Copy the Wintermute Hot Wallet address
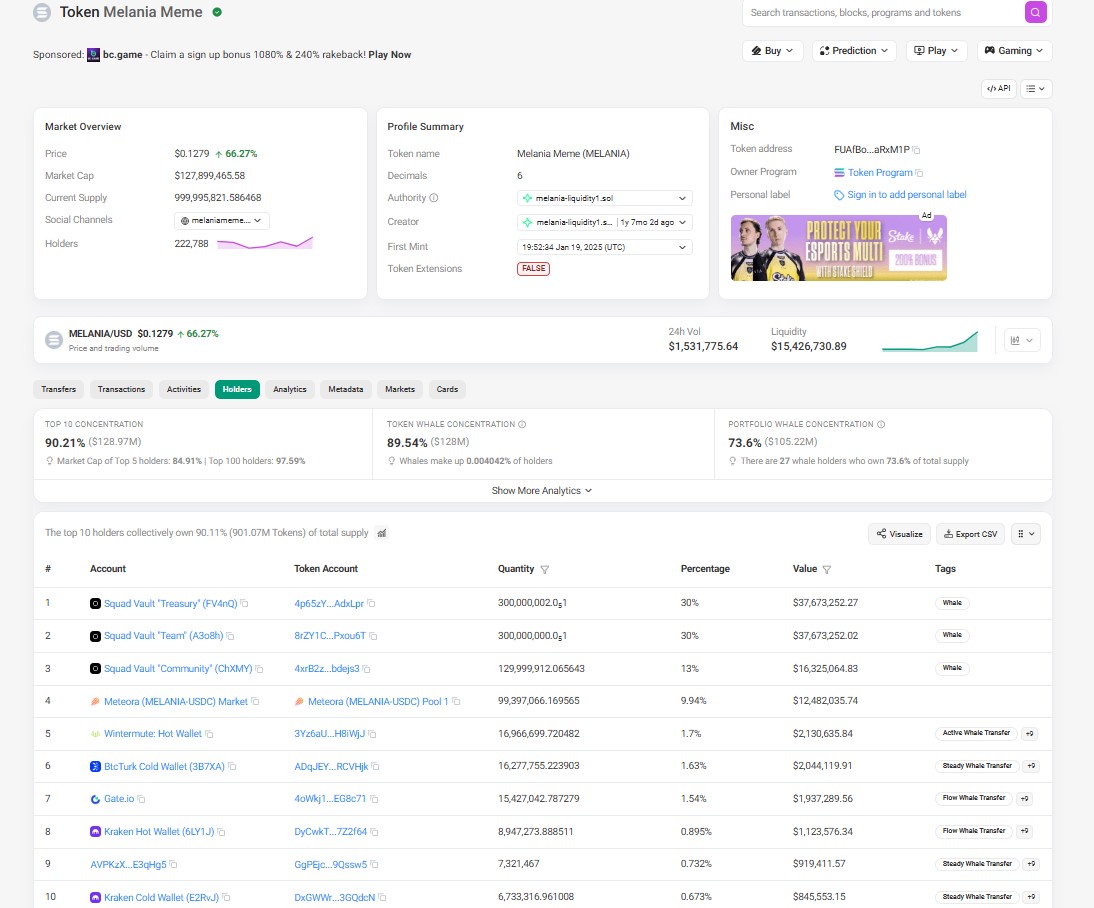This screenshot has height=908, width=1094. point(209,734)
